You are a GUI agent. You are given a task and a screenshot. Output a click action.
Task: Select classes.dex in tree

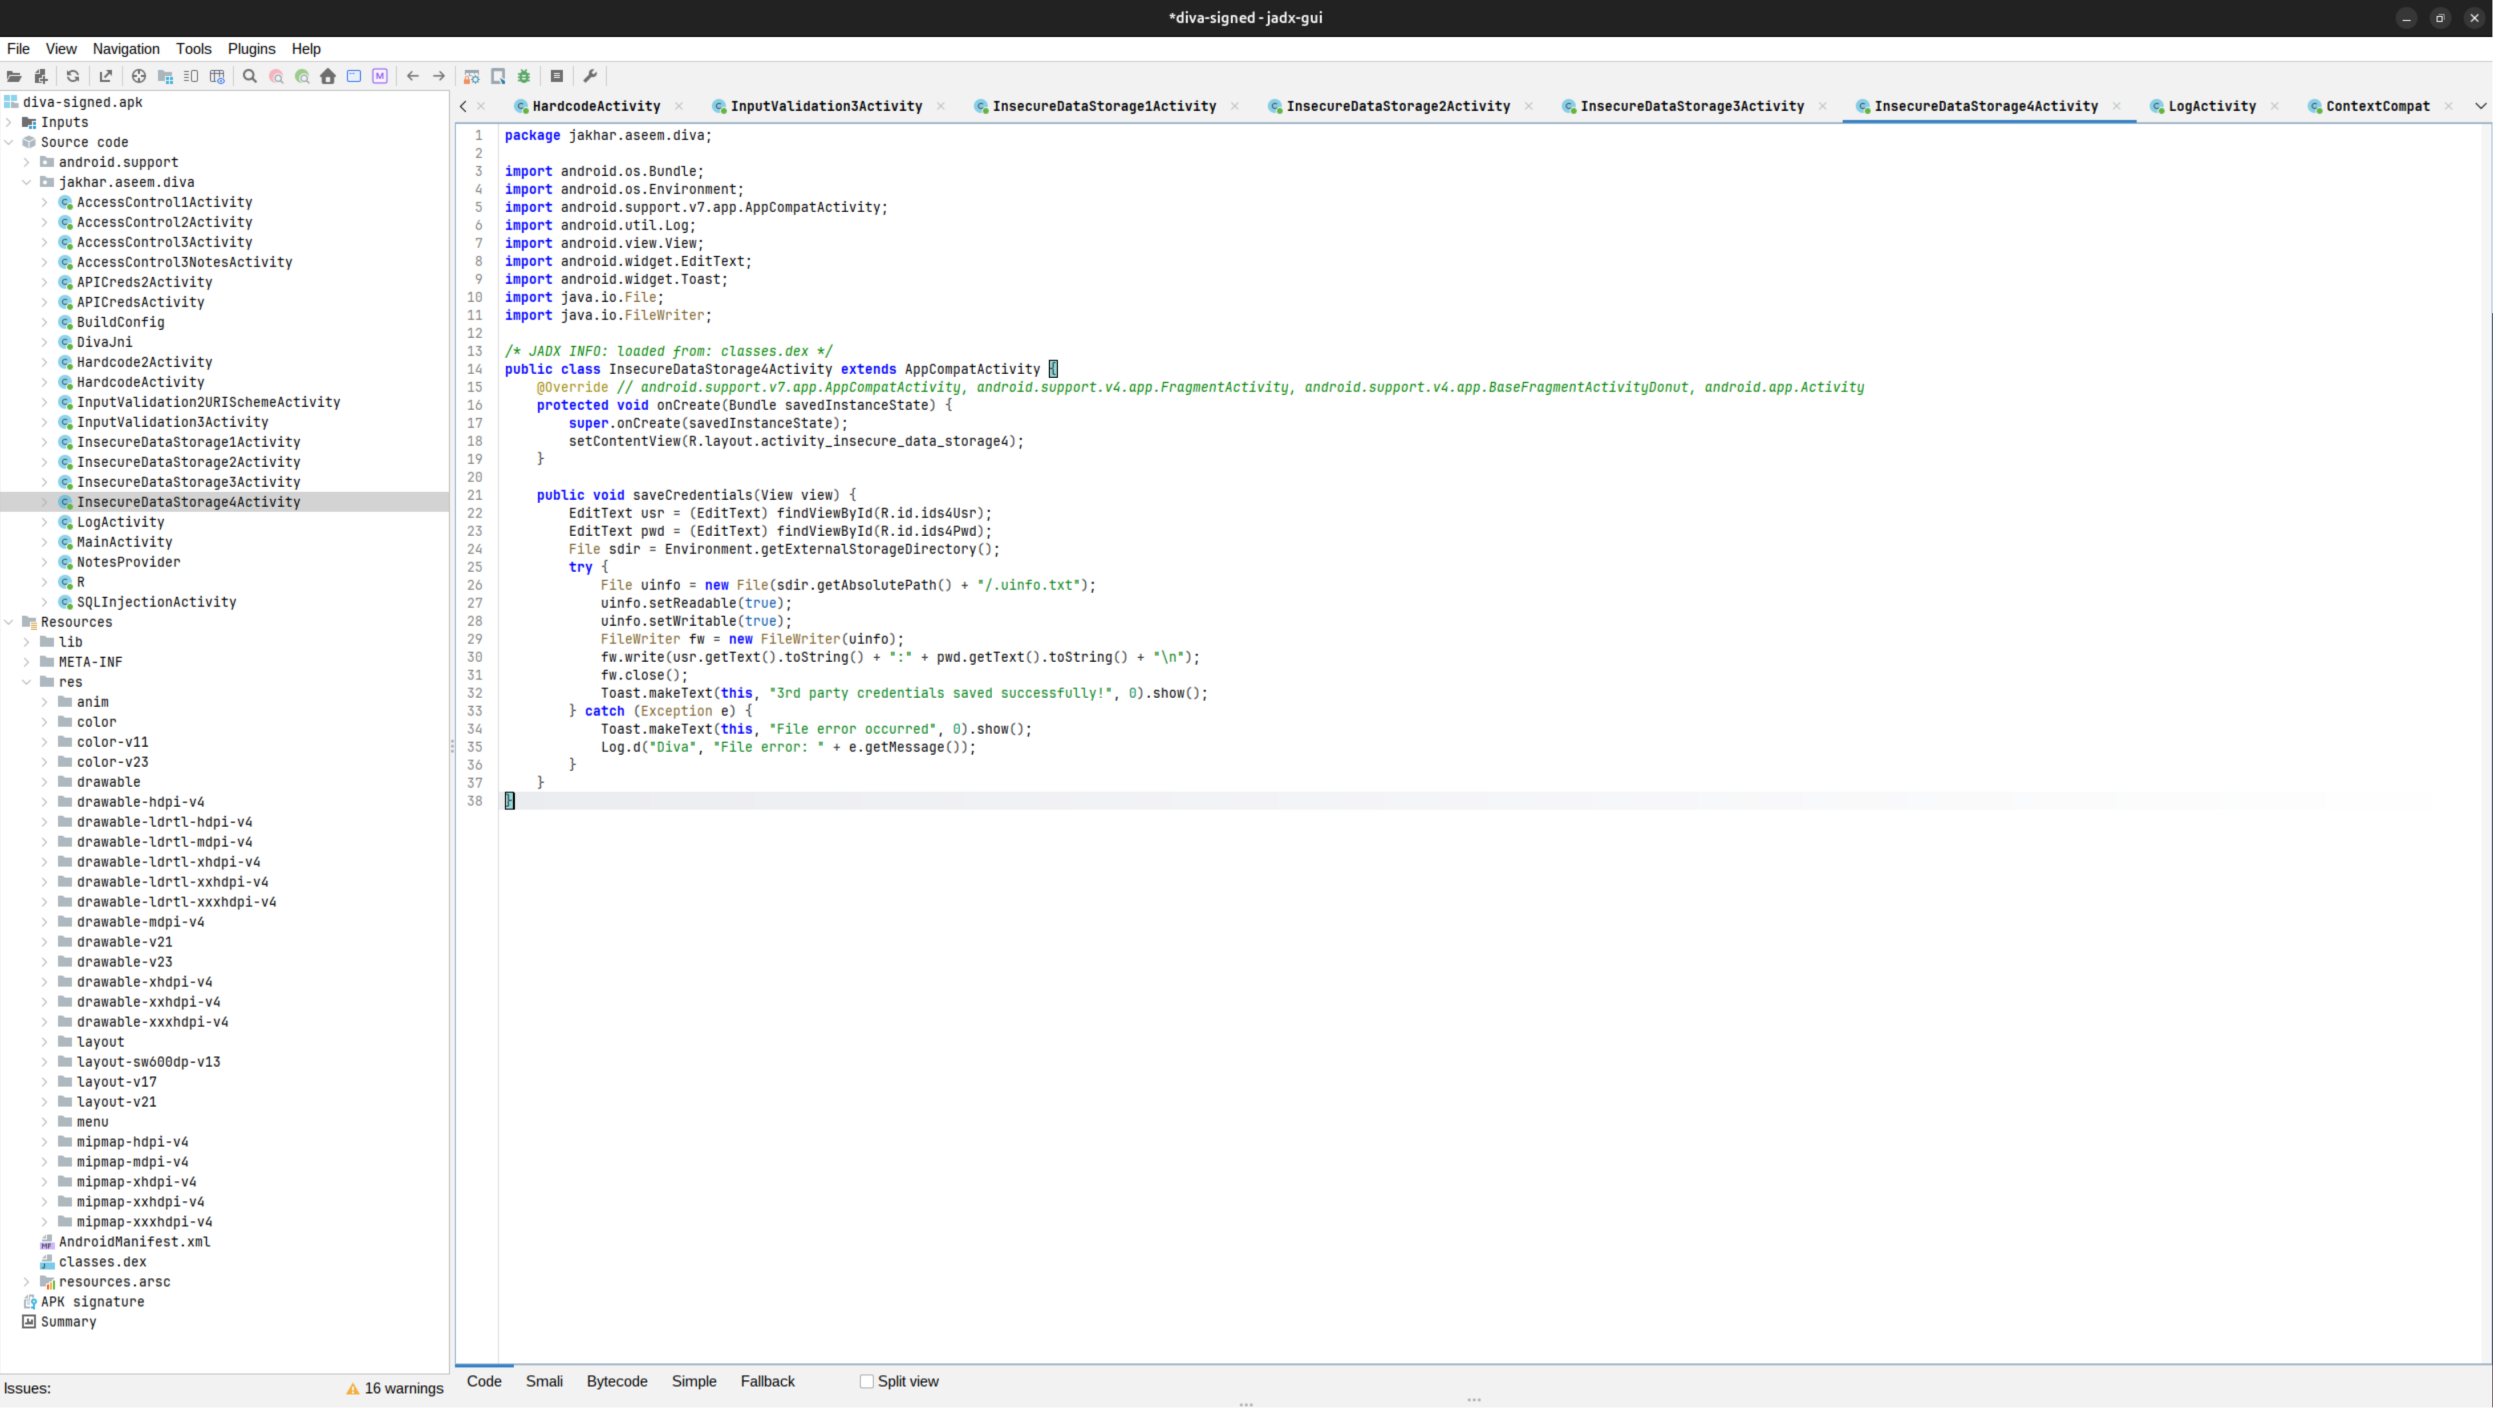click(102, 1262)
